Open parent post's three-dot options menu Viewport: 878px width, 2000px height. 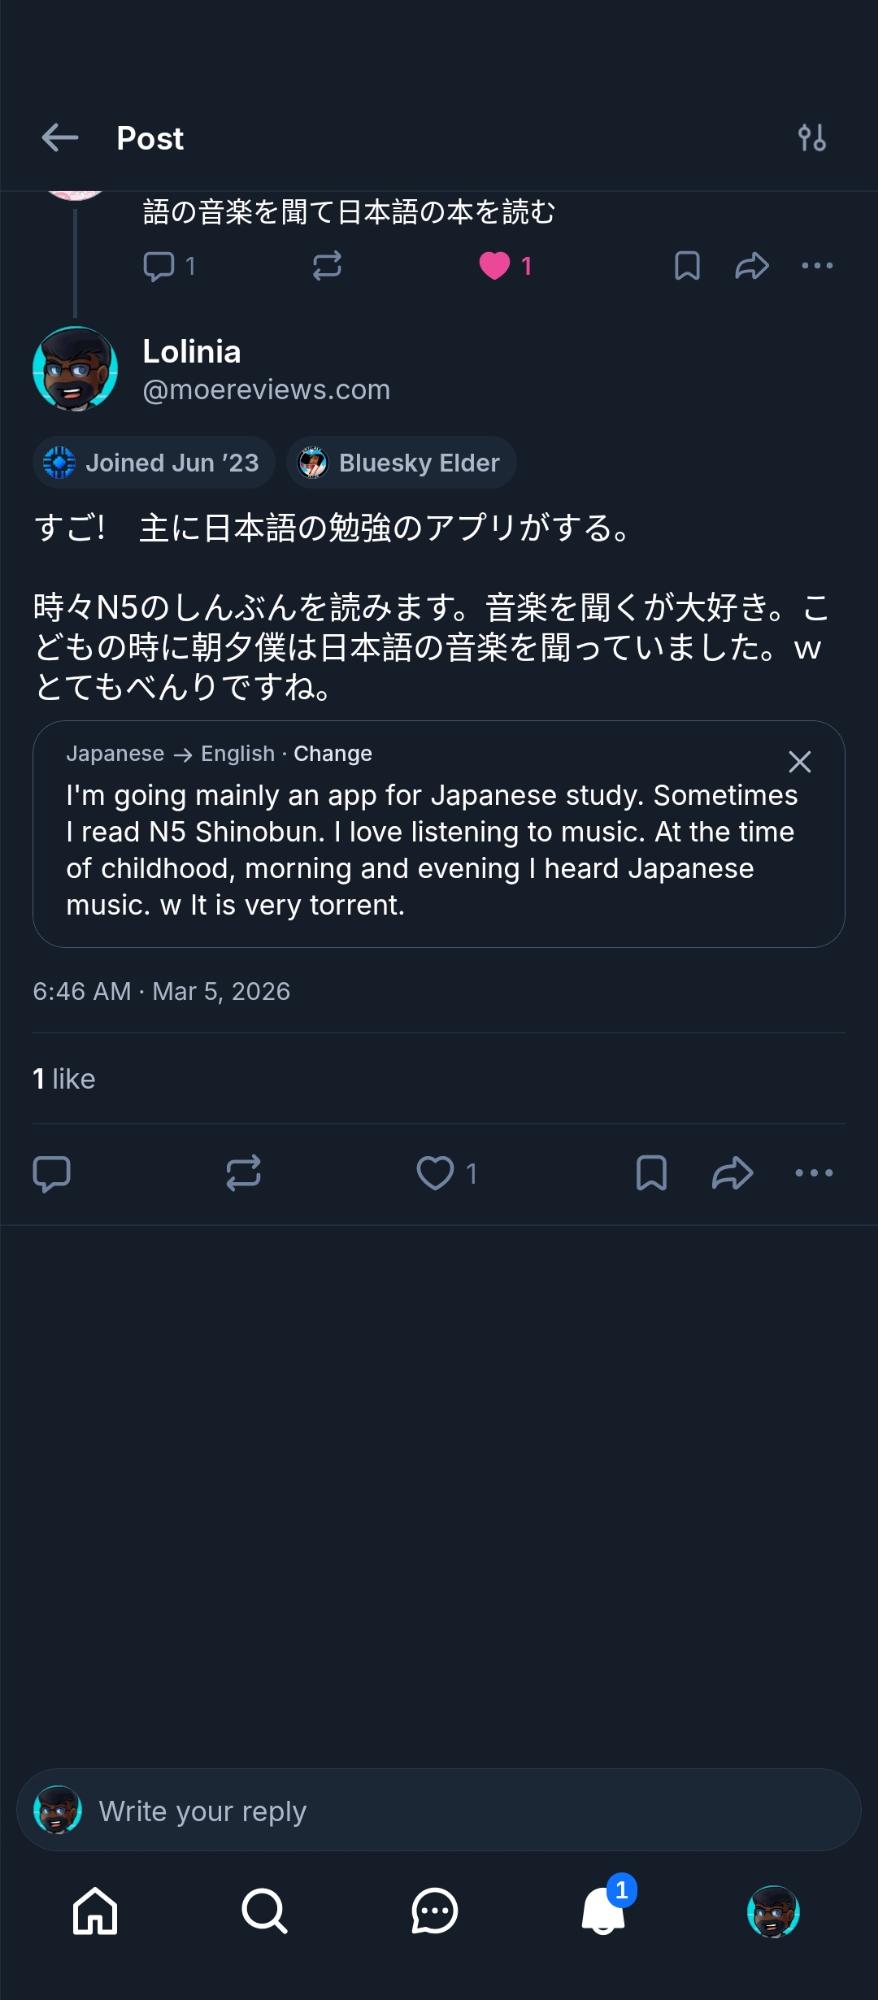click(817, 266)
